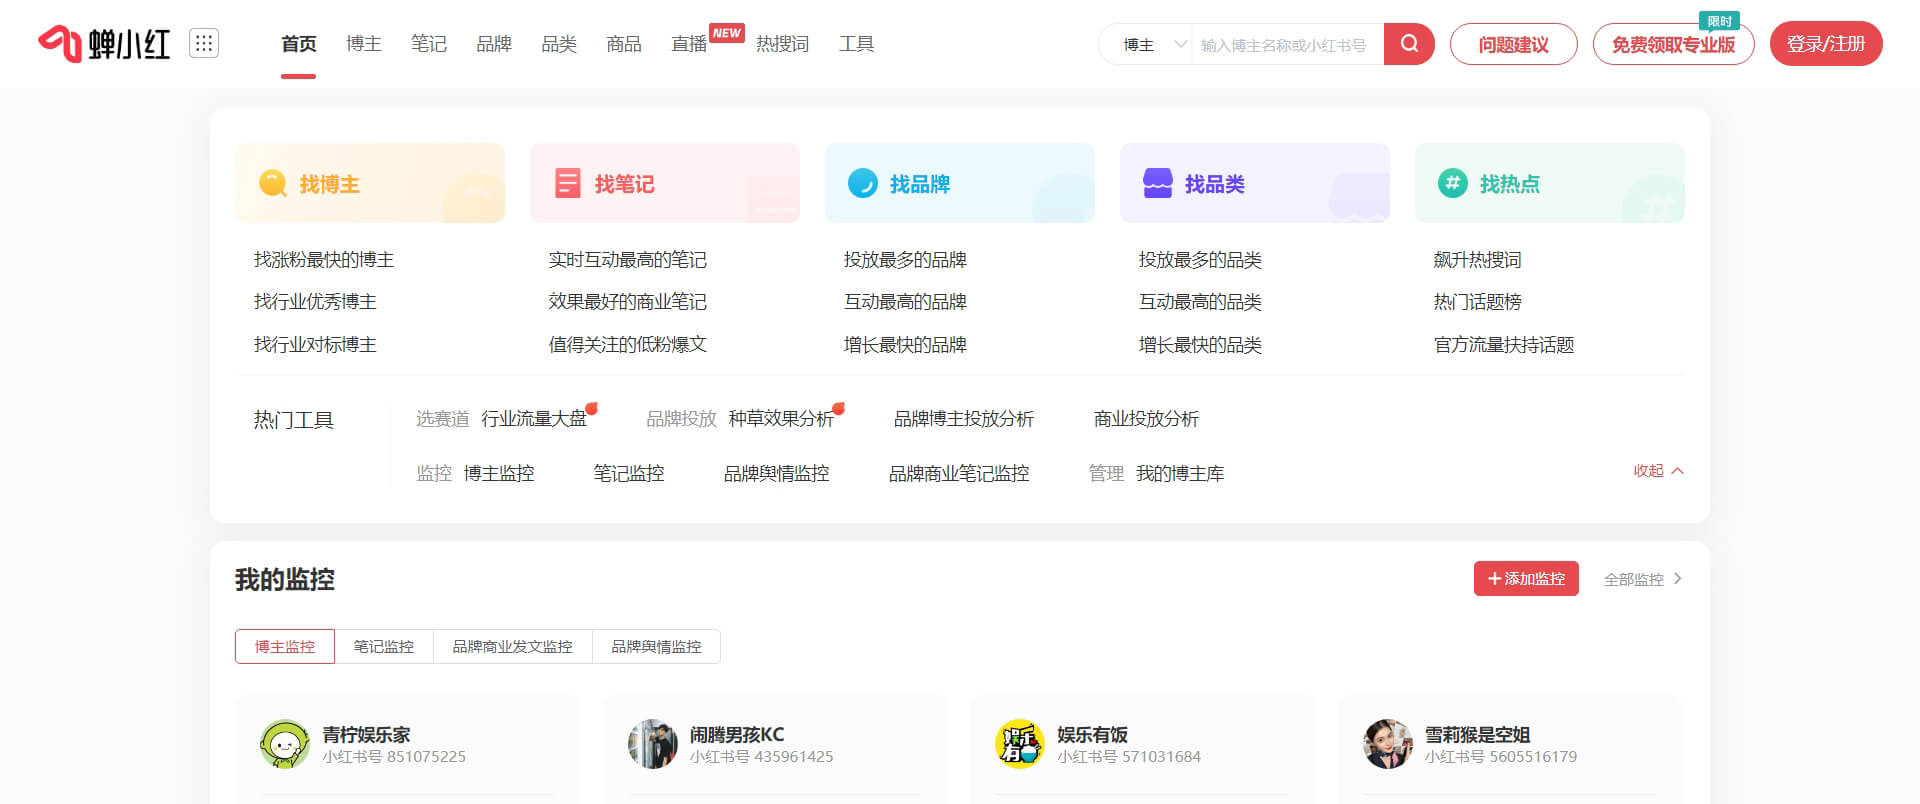This screenshot has height=804, width=1920.
Task: Open 效果最好的商业笔记 link
Action: pyautogui.click(x=627, y=302)
